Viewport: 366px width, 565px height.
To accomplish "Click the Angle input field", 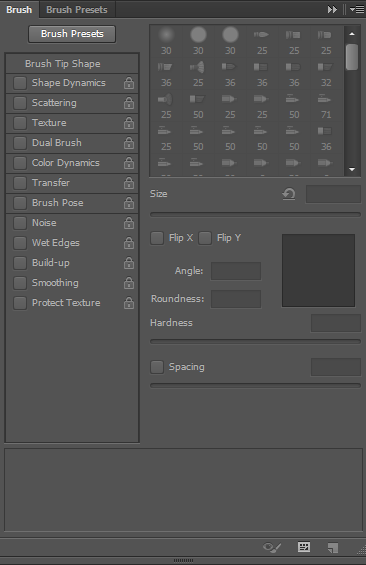I will pyautogui.click(x=236, y=271).
